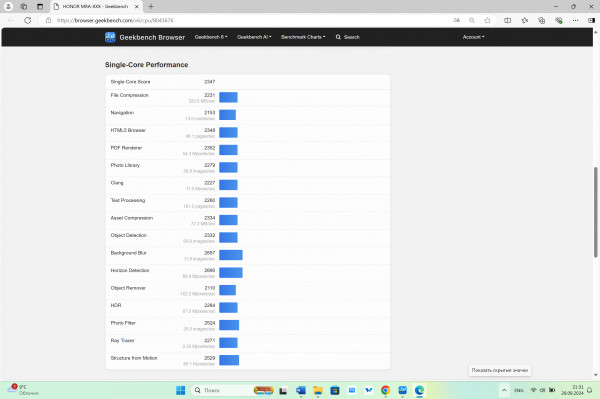View site information lock icon
The image size is (600, 399).
(x=49, y=20)
